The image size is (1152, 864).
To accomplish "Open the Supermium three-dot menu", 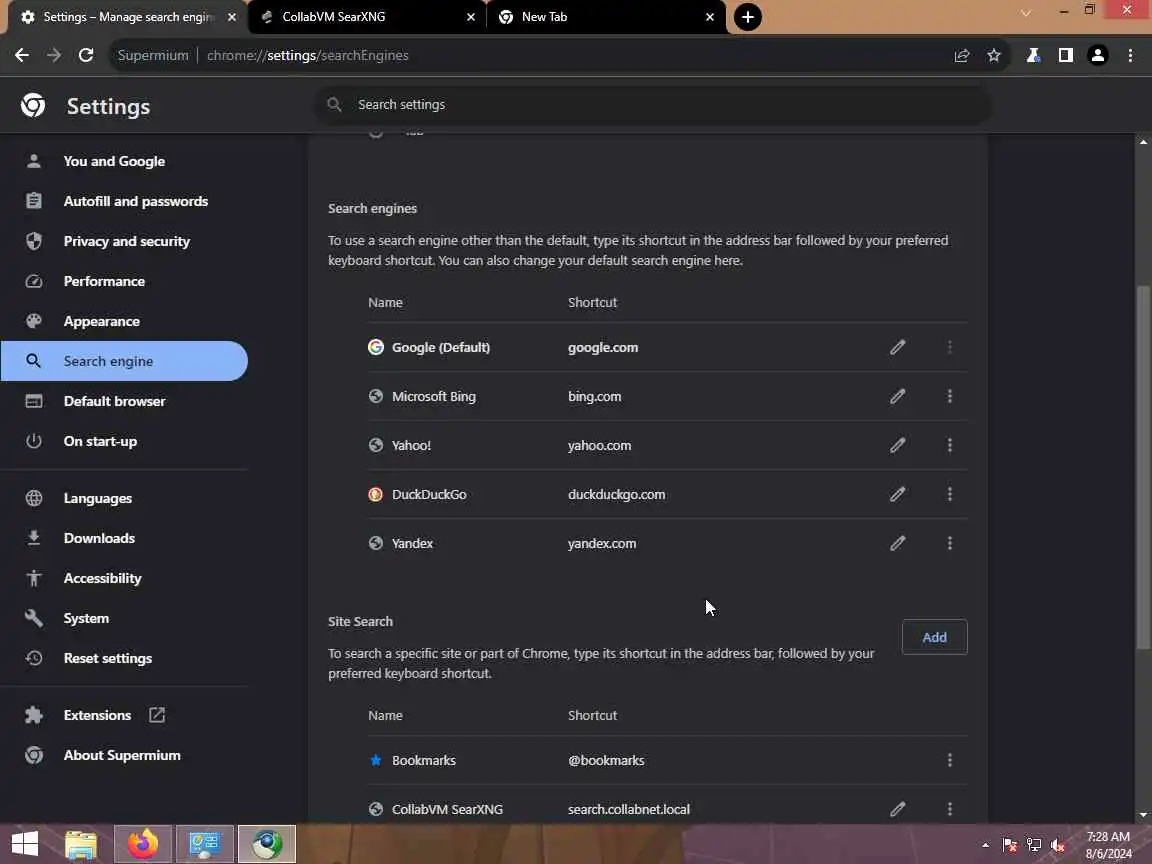I will tap(1130, 55).
